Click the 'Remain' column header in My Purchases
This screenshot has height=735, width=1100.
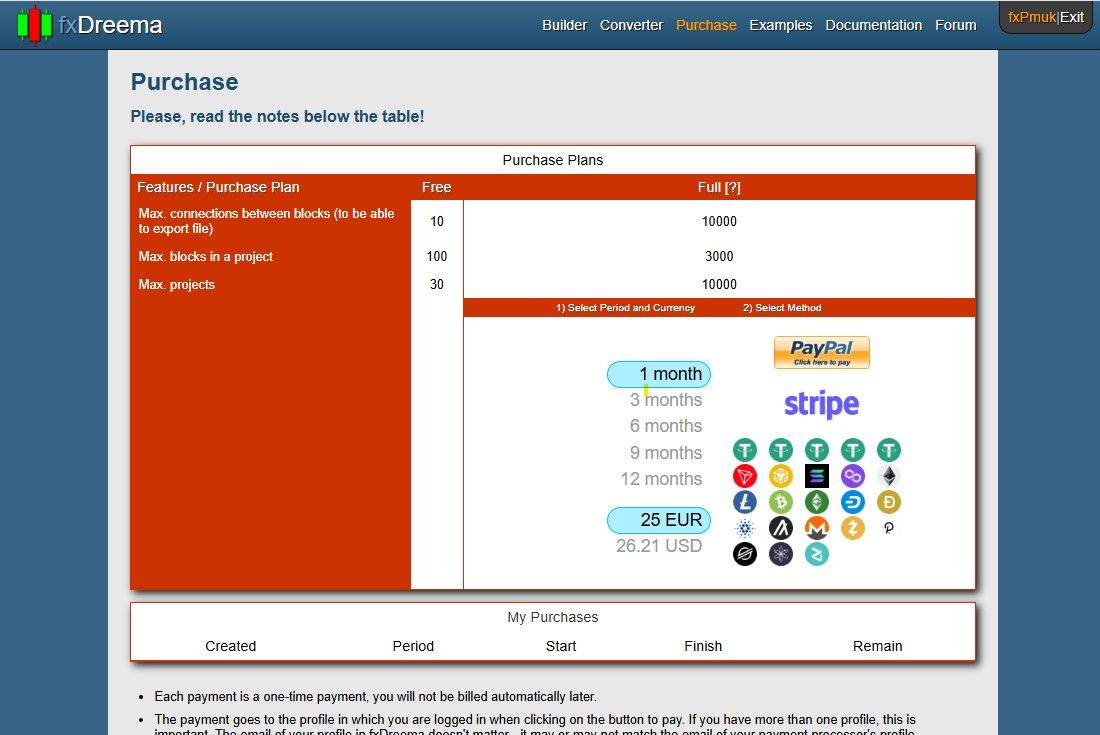pyautogui.click(x=878, y=646)
